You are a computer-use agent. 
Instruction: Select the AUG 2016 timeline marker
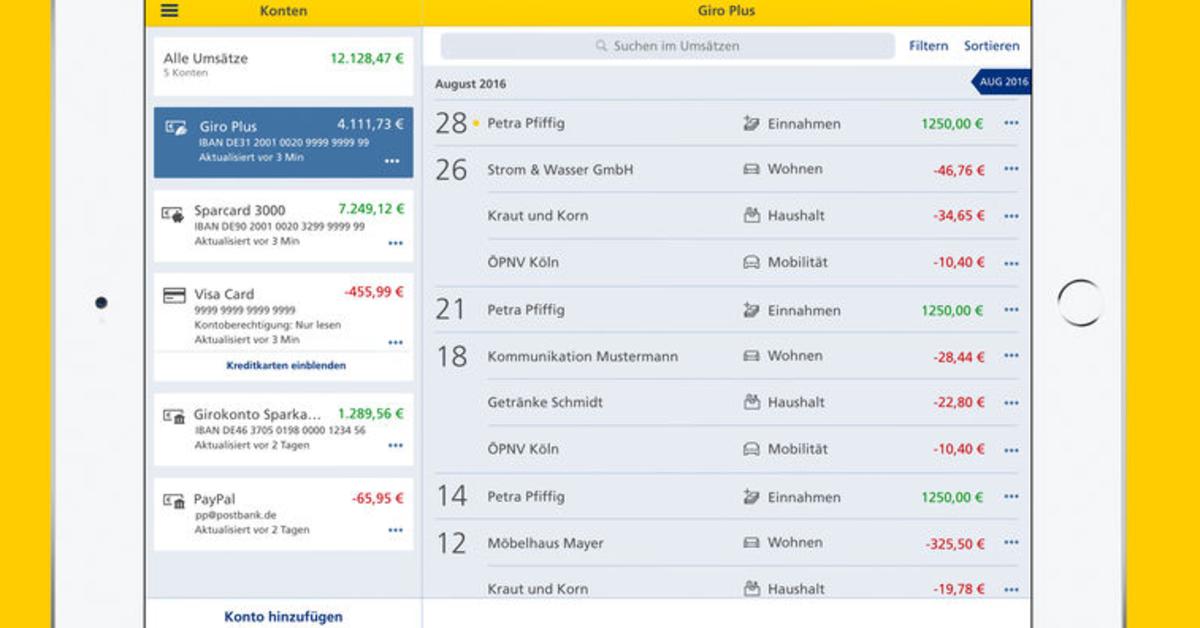[1002, 82]
